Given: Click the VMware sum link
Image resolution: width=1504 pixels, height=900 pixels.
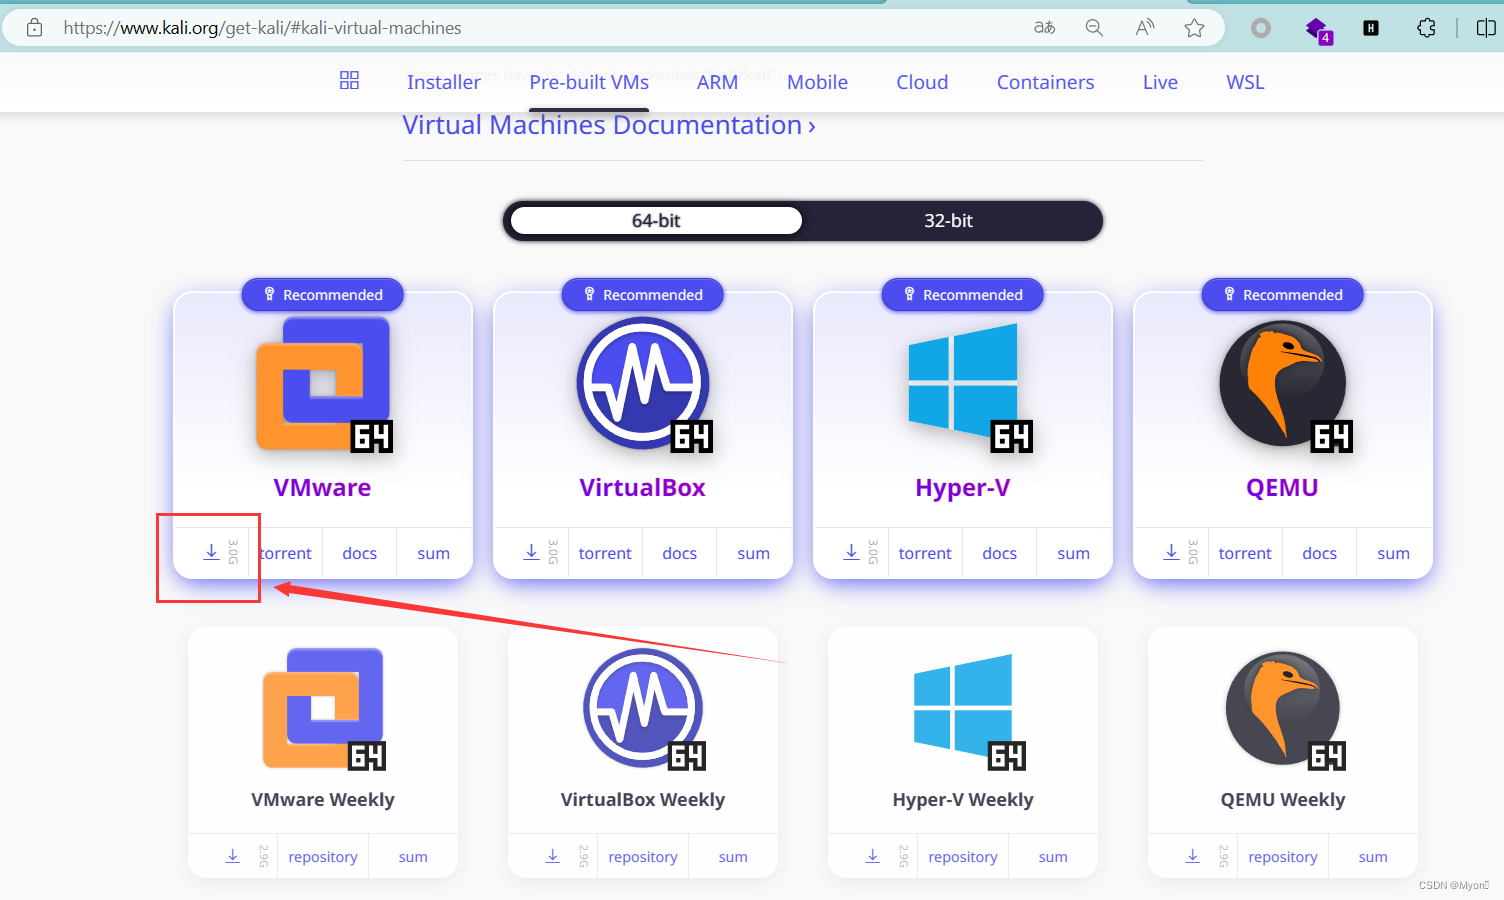Looking at the screenshot, I should click(433, 553).
